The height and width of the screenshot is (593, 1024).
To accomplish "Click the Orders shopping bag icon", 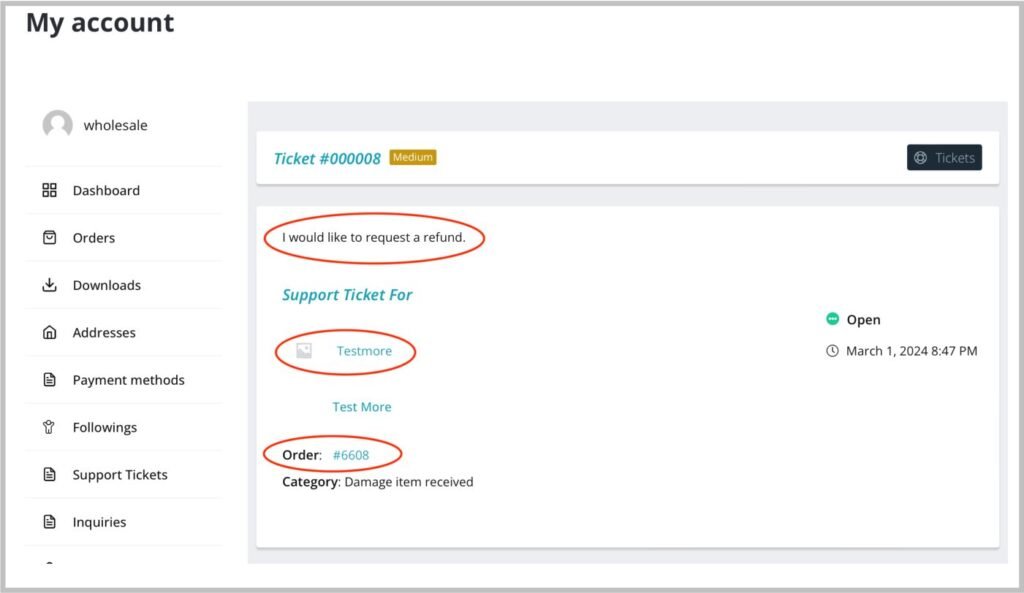I will point(49,238).
